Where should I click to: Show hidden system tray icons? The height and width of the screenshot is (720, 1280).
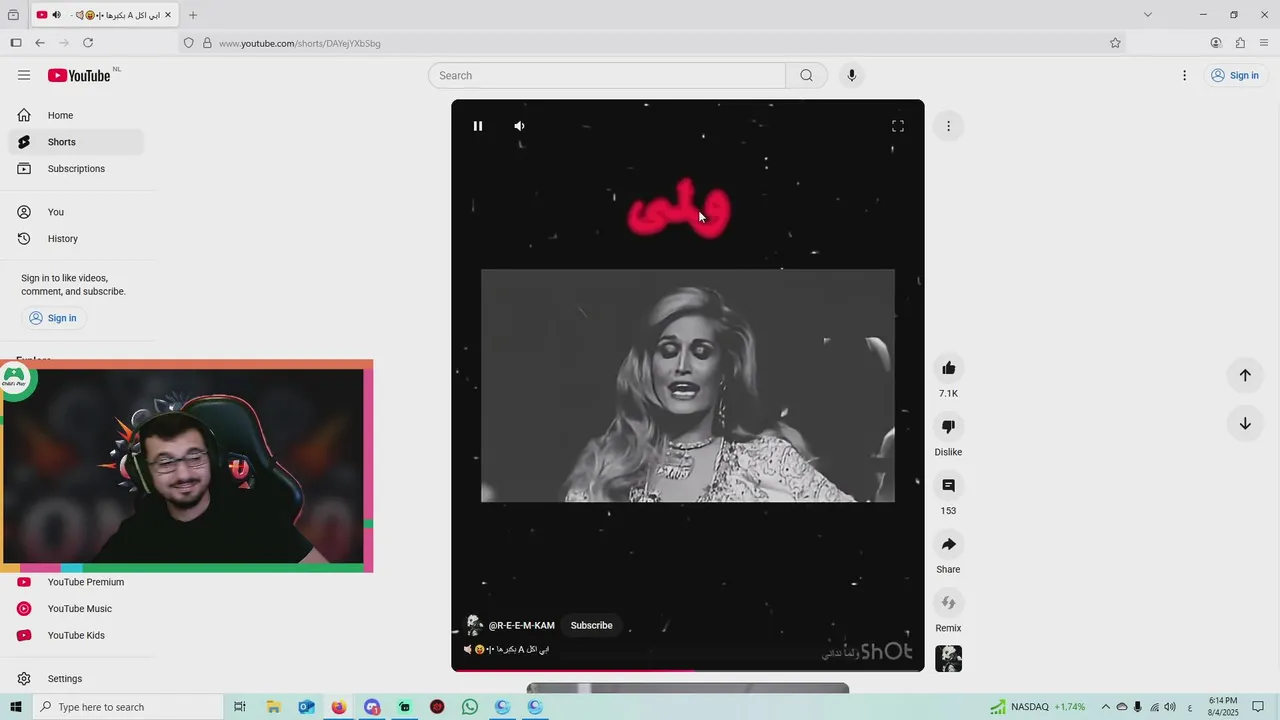coord(1105,707)
